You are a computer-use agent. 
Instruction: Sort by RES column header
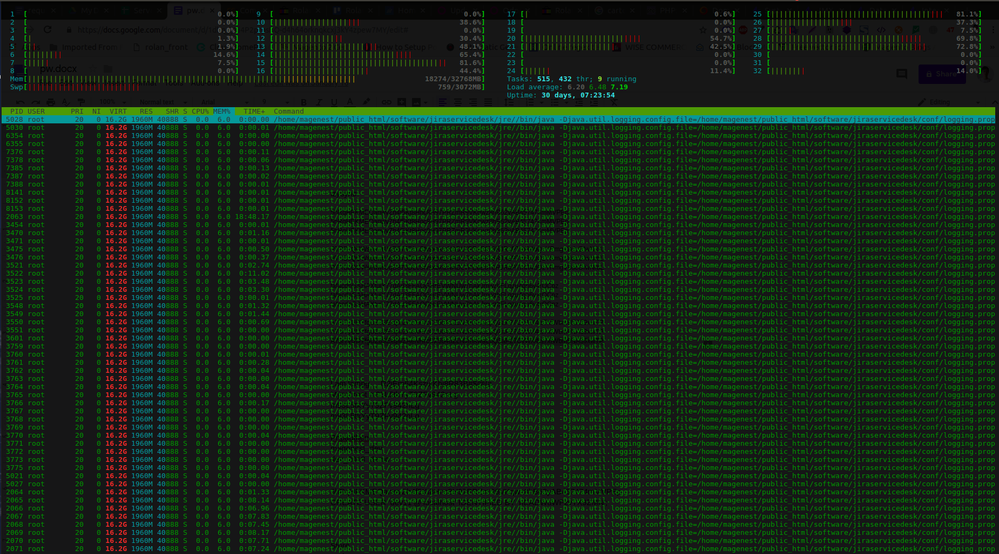point(146,111)
